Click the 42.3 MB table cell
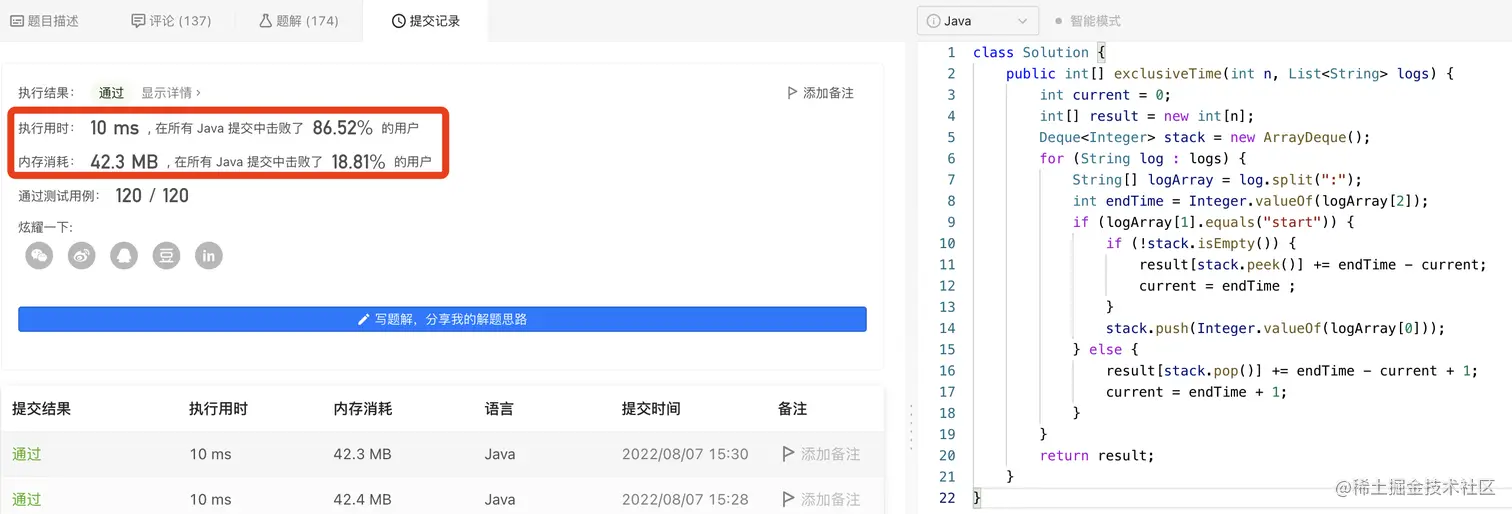The image size is (1512, 514). 363,454
